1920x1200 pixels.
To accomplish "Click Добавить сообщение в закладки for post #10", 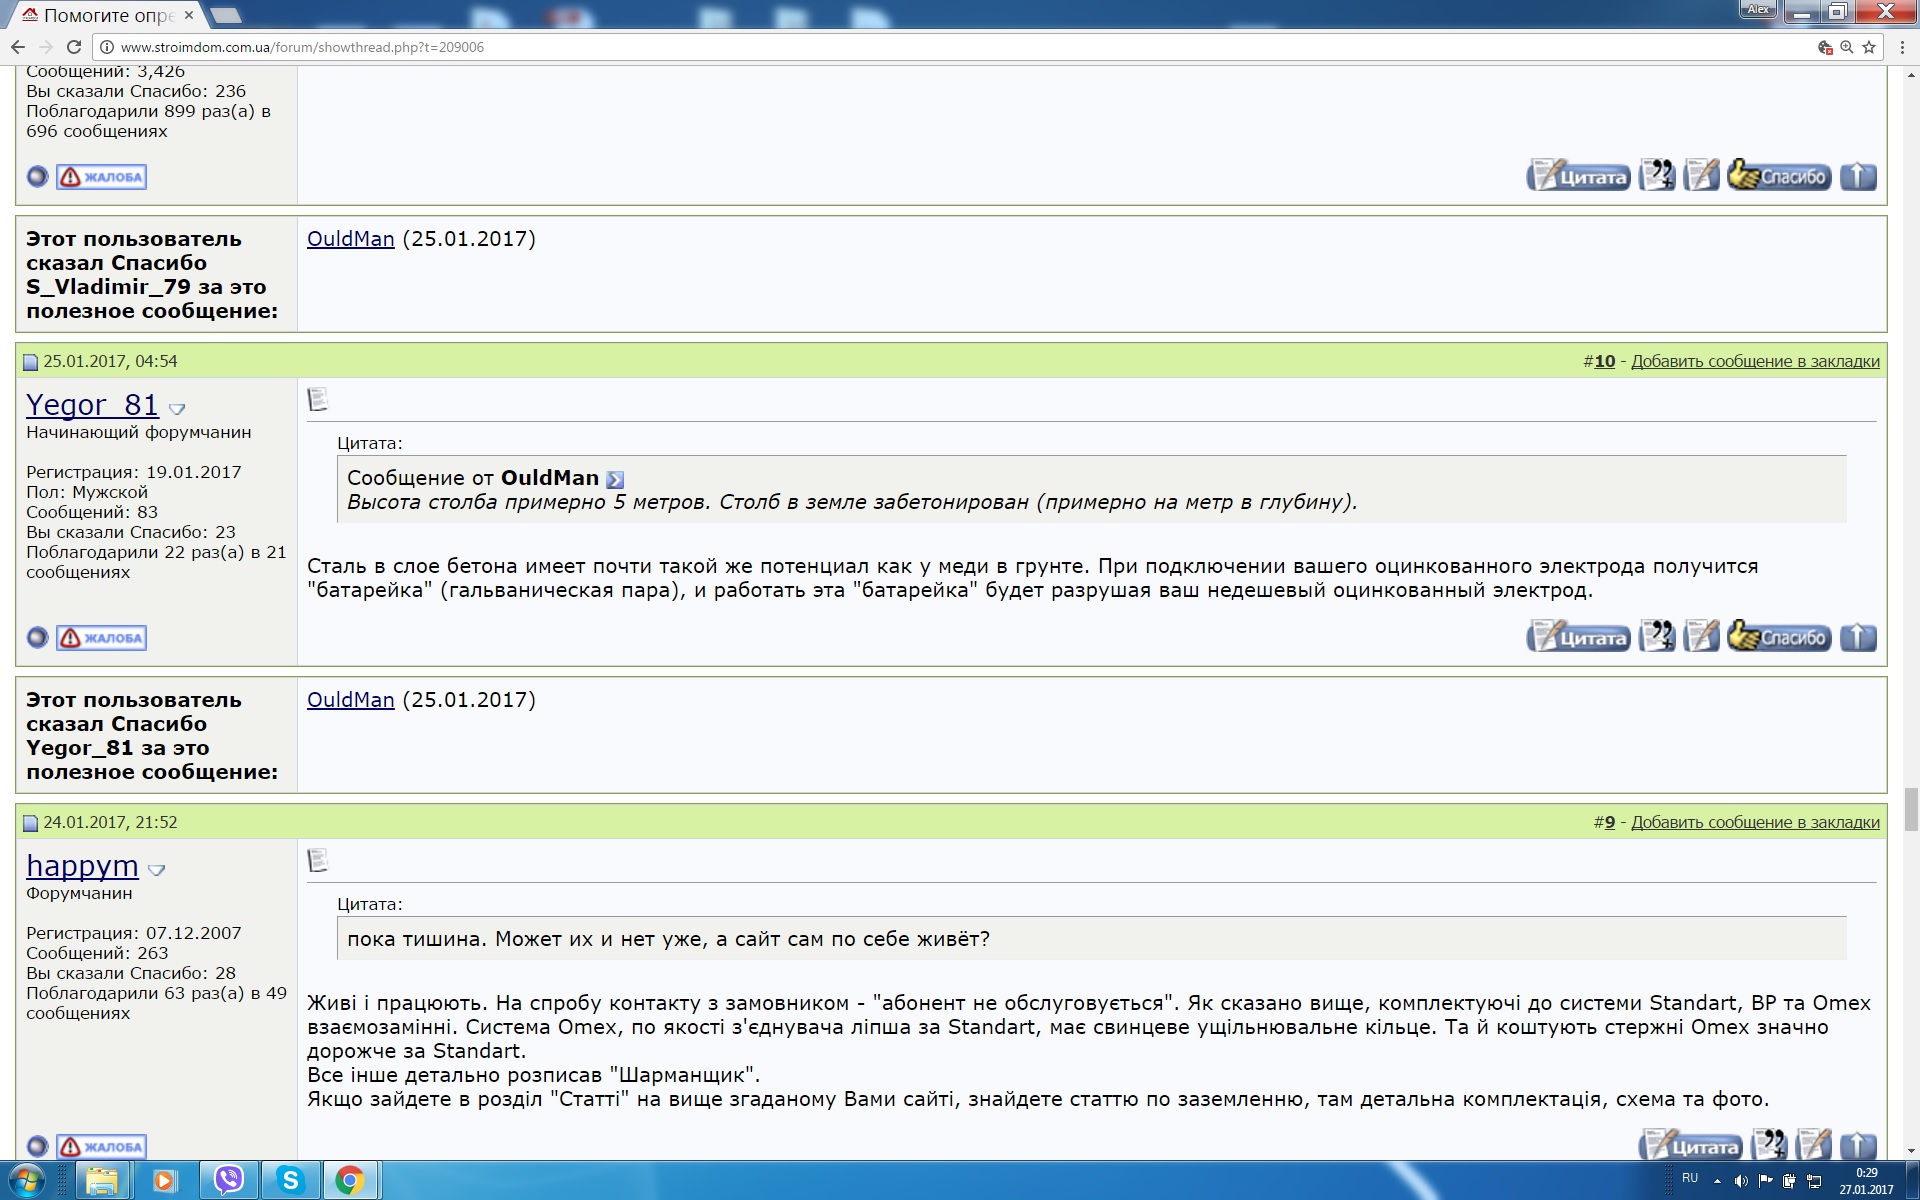I will click(1755, 361).
